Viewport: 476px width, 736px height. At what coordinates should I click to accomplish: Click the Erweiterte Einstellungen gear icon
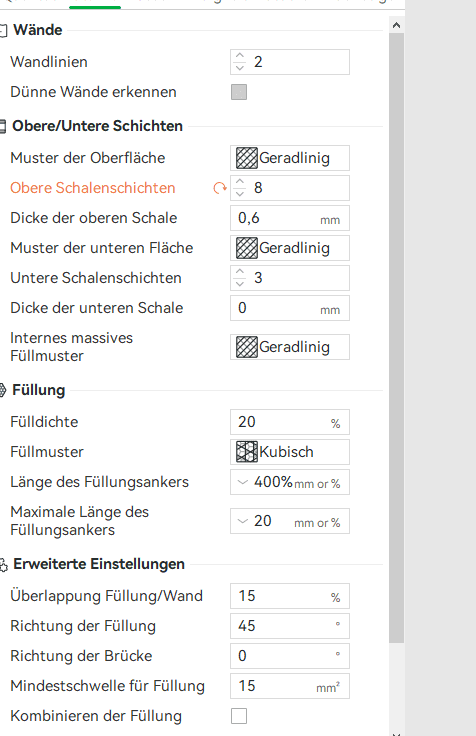[x=3, y=565]
